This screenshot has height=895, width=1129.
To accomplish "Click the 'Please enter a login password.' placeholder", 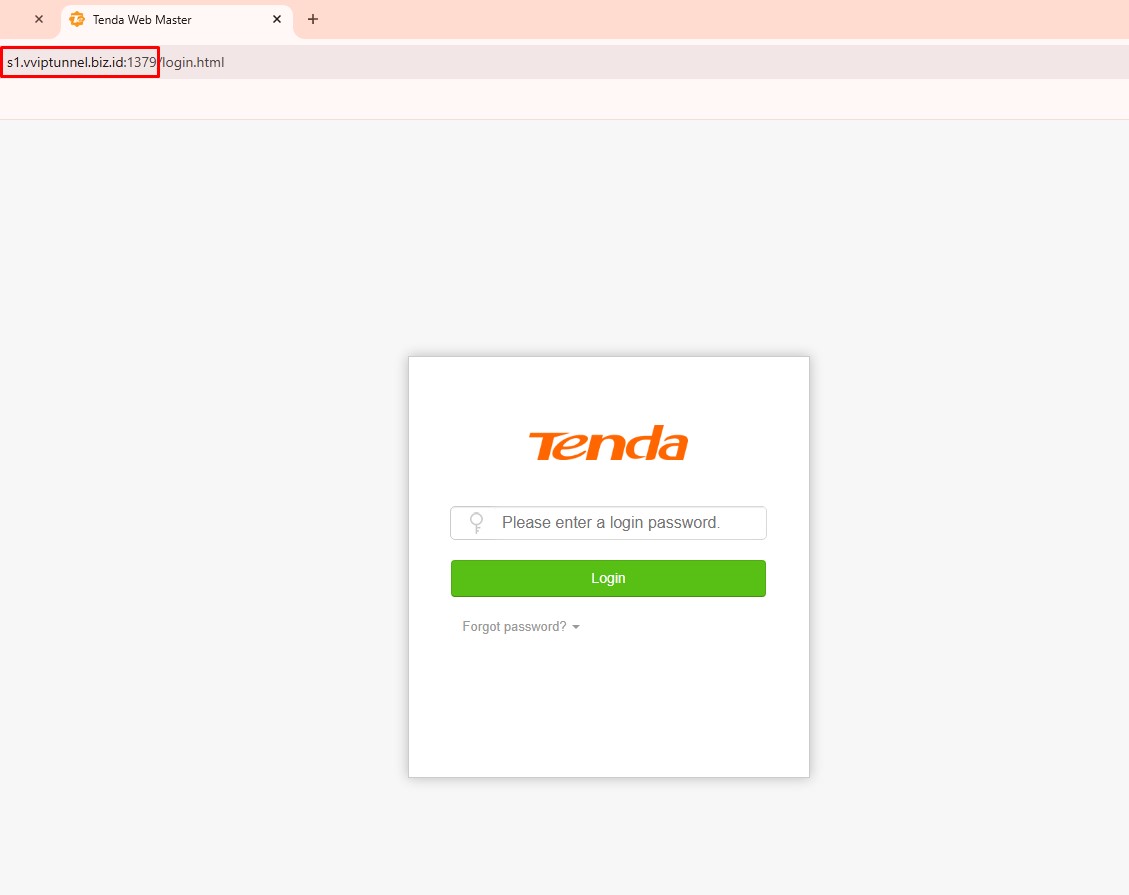I will coord(611,523).
